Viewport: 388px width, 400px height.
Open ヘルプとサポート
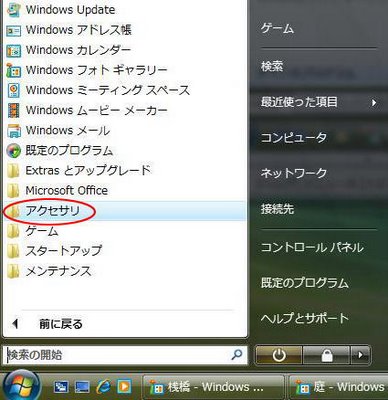pos(305,318)
